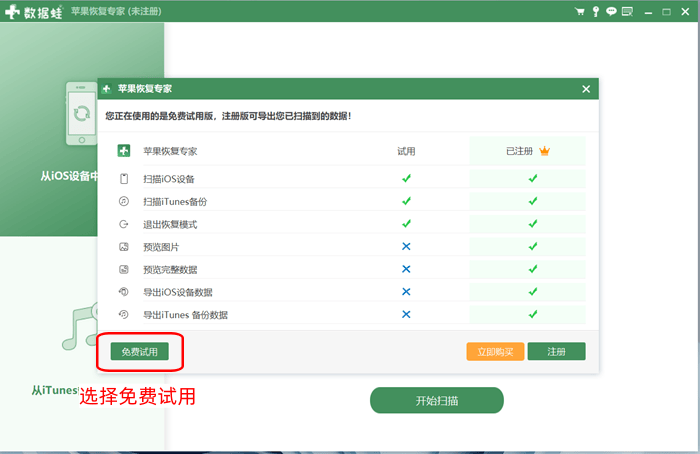The width and height of the screenshot is (700, 454).
Task: Open the shopping cart icon in title bar
Action: point(579,11)
